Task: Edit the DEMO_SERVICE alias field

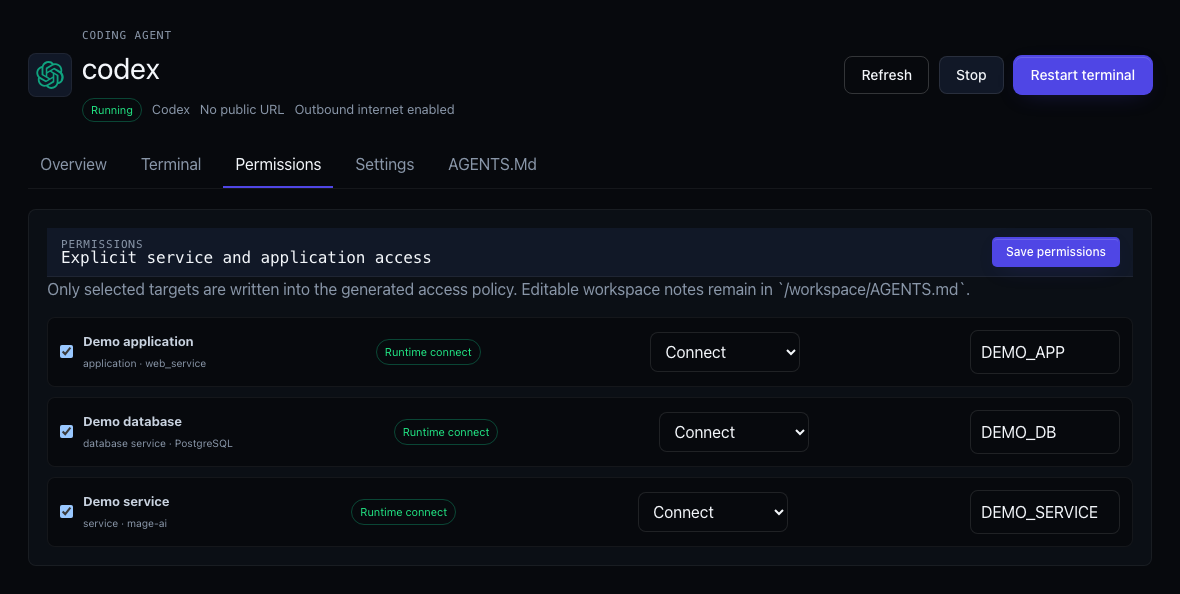Action: [x=1045, y=512]
